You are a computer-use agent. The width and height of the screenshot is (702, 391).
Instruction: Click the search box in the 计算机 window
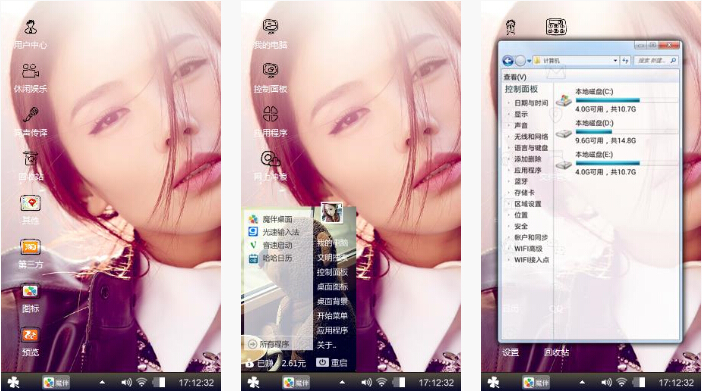[x=656, y=60]
